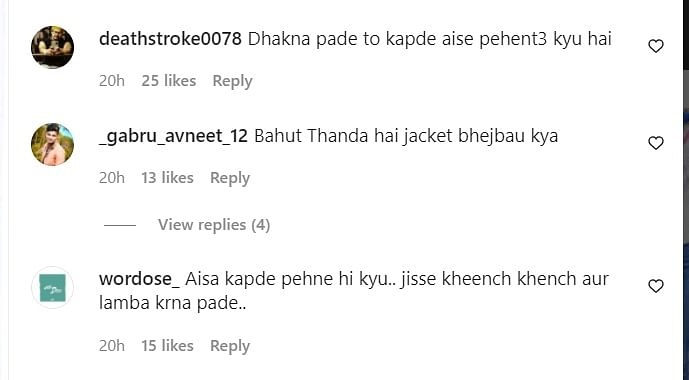Click the line beside View replies
689x380 pixels.
coord(120,225)
